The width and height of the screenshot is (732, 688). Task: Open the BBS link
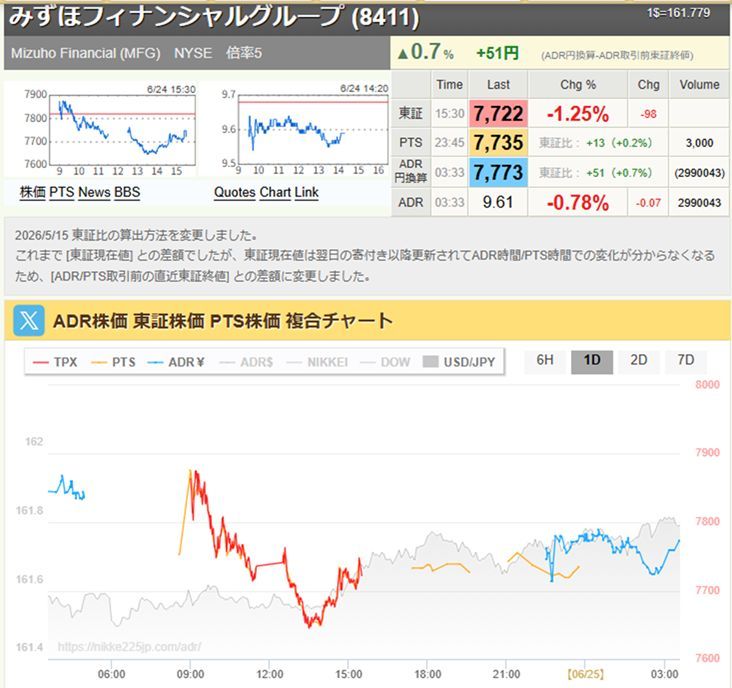click(x=127, y=192)
